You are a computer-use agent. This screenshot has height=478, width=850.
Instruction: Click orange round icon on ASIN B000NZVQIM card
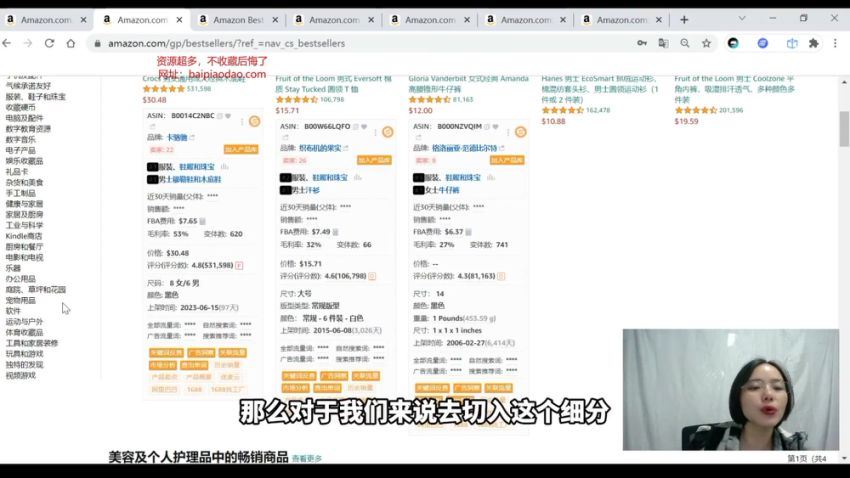click(x=520, y=132)
